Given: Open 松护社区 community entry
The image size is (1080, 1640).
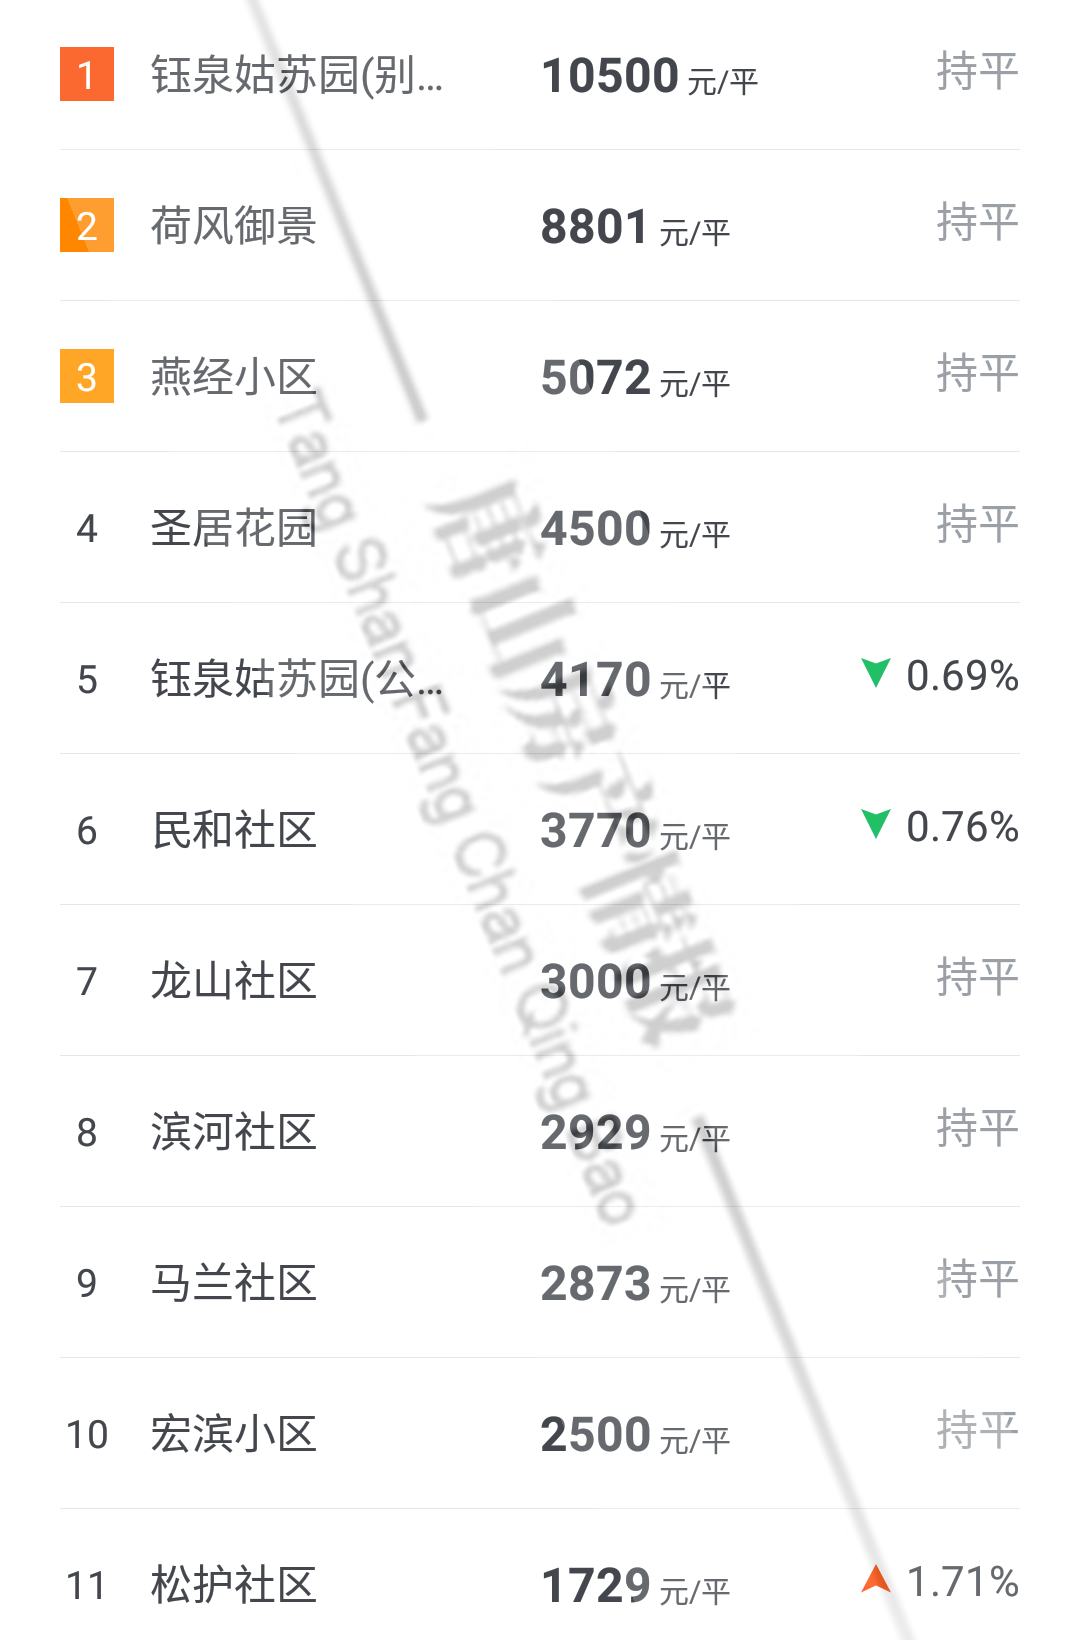Looking at the screenshot, I should point(234,1585).
